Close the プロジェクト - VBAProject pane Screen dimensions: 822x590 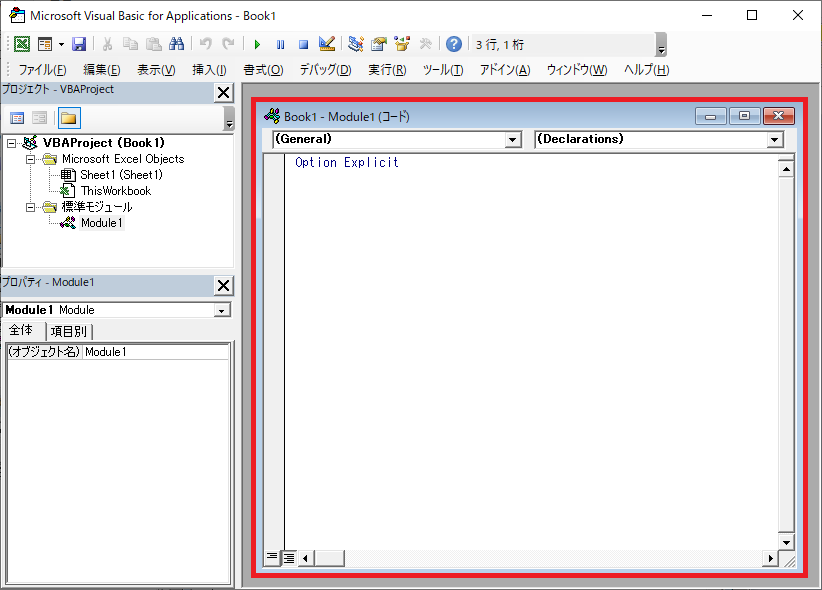point(224,93)
